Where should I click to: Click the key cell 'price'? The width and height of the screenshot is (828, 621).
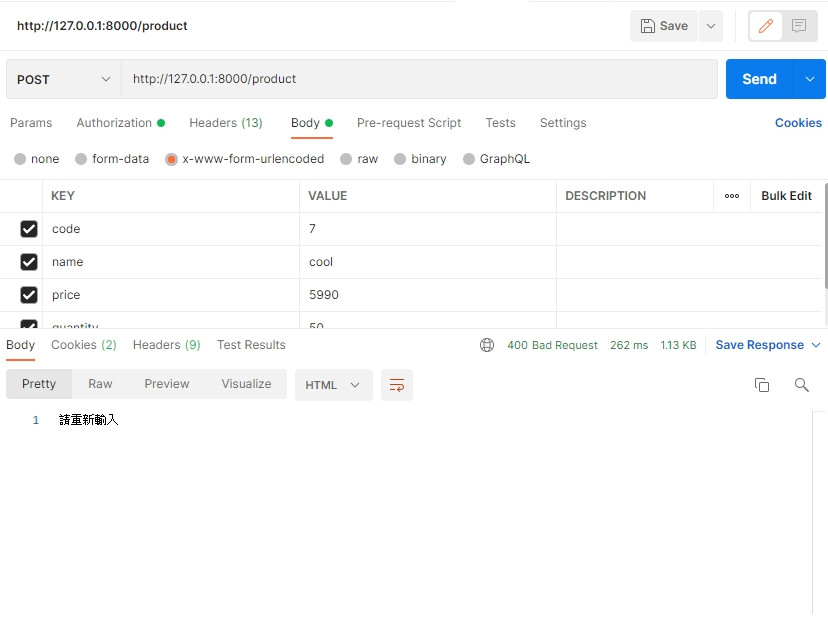(x=171, y=295)
